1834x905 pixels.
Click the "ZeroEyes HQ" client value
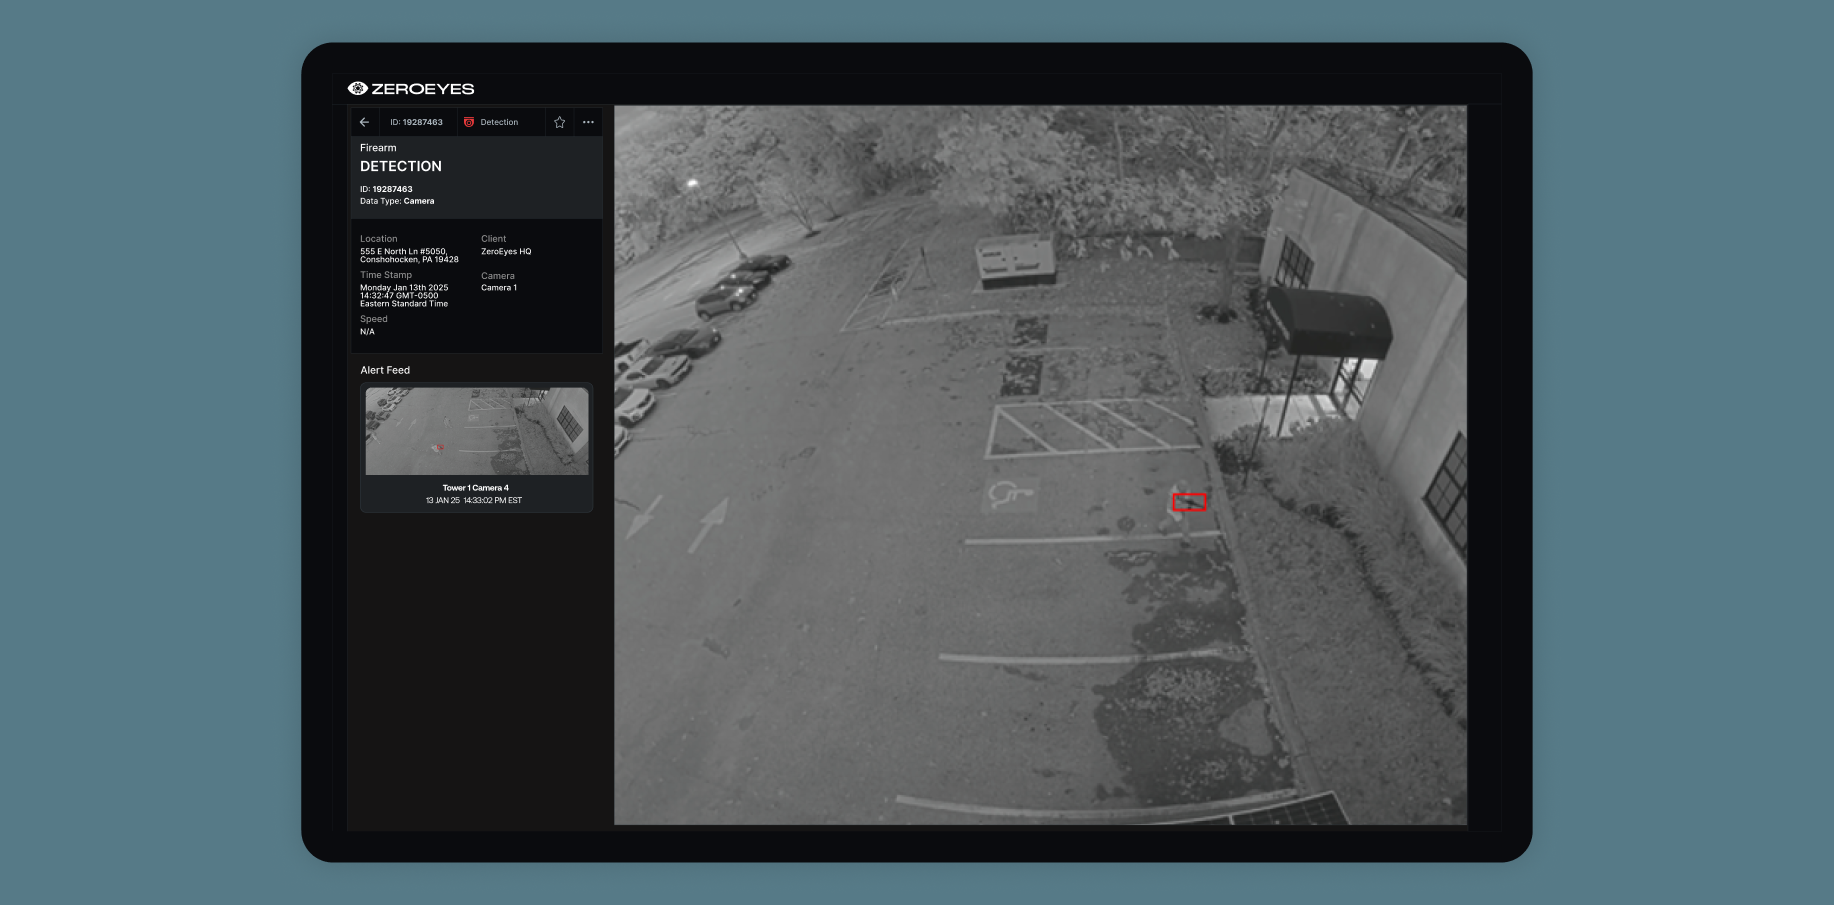[x=506, y=251]
